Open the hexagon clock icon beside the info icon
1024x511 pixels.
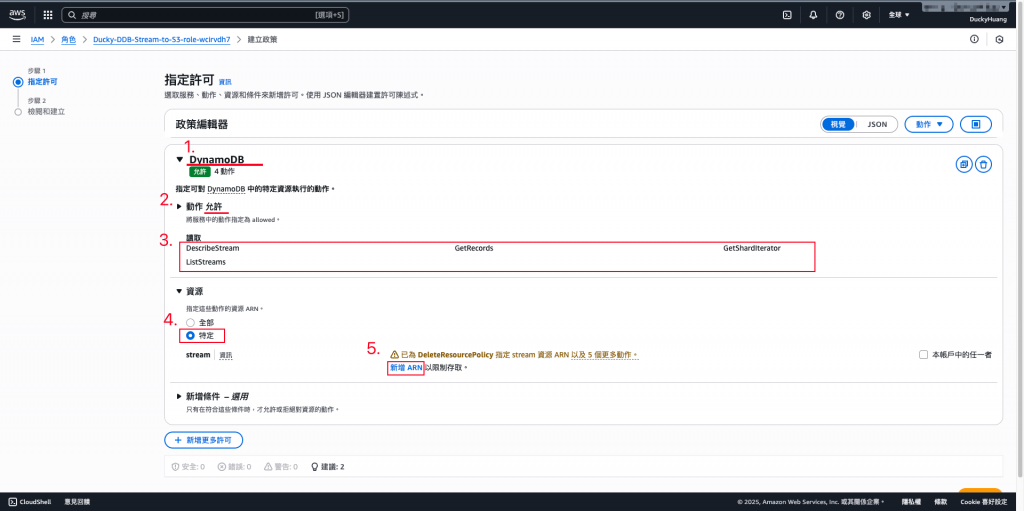(x=999, y=39)
